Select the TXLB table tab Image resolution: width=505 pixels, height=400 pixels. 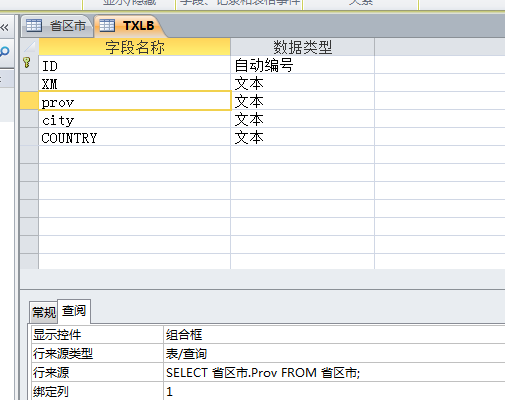[x=129, y=26]
